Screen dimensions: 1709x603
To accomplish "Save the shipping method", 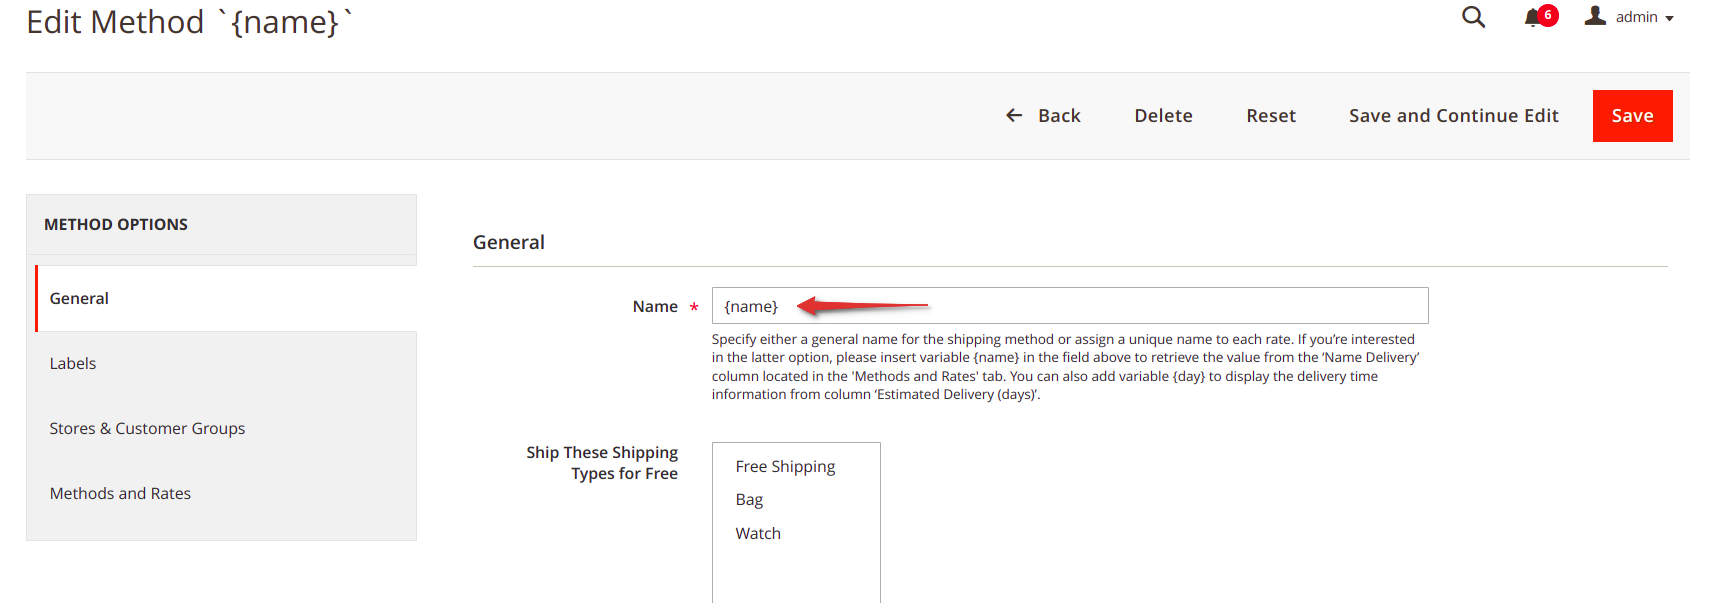I will [1632, 116].
